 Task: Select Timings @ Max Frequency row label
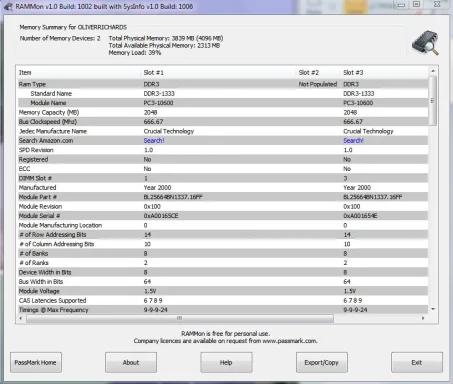coord(53,310)
